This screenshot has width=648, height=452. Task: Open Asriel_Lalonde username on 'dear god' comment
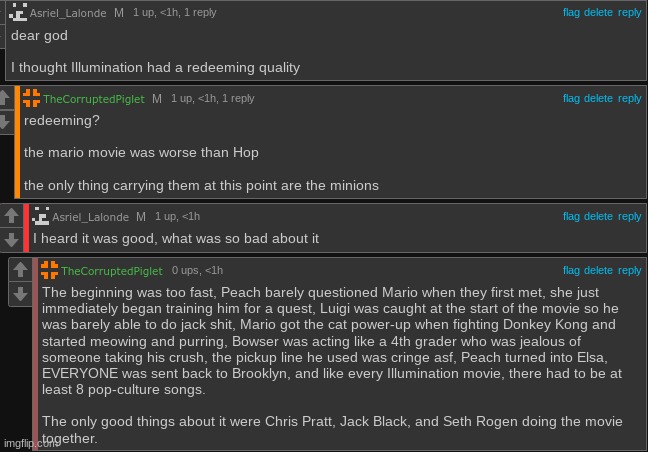(x=68, y=13)
